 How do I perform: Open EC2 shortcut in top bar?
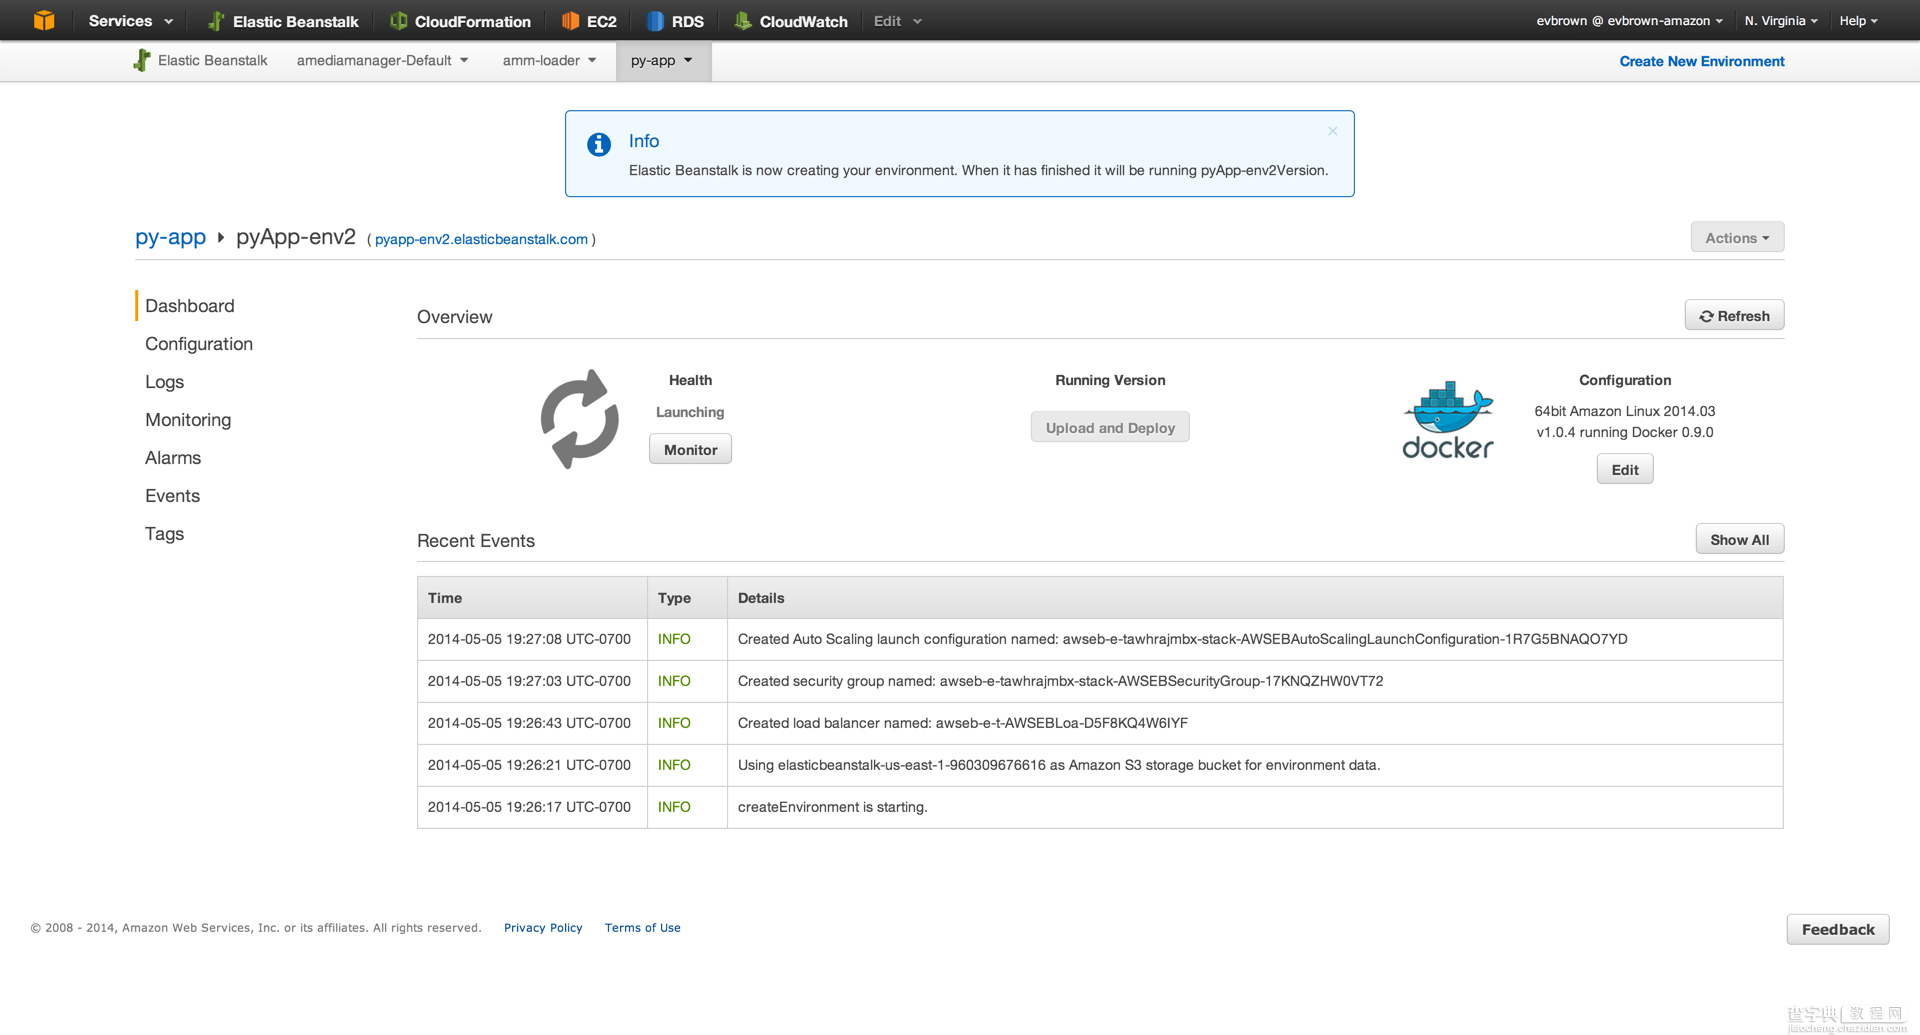point(589,21)
